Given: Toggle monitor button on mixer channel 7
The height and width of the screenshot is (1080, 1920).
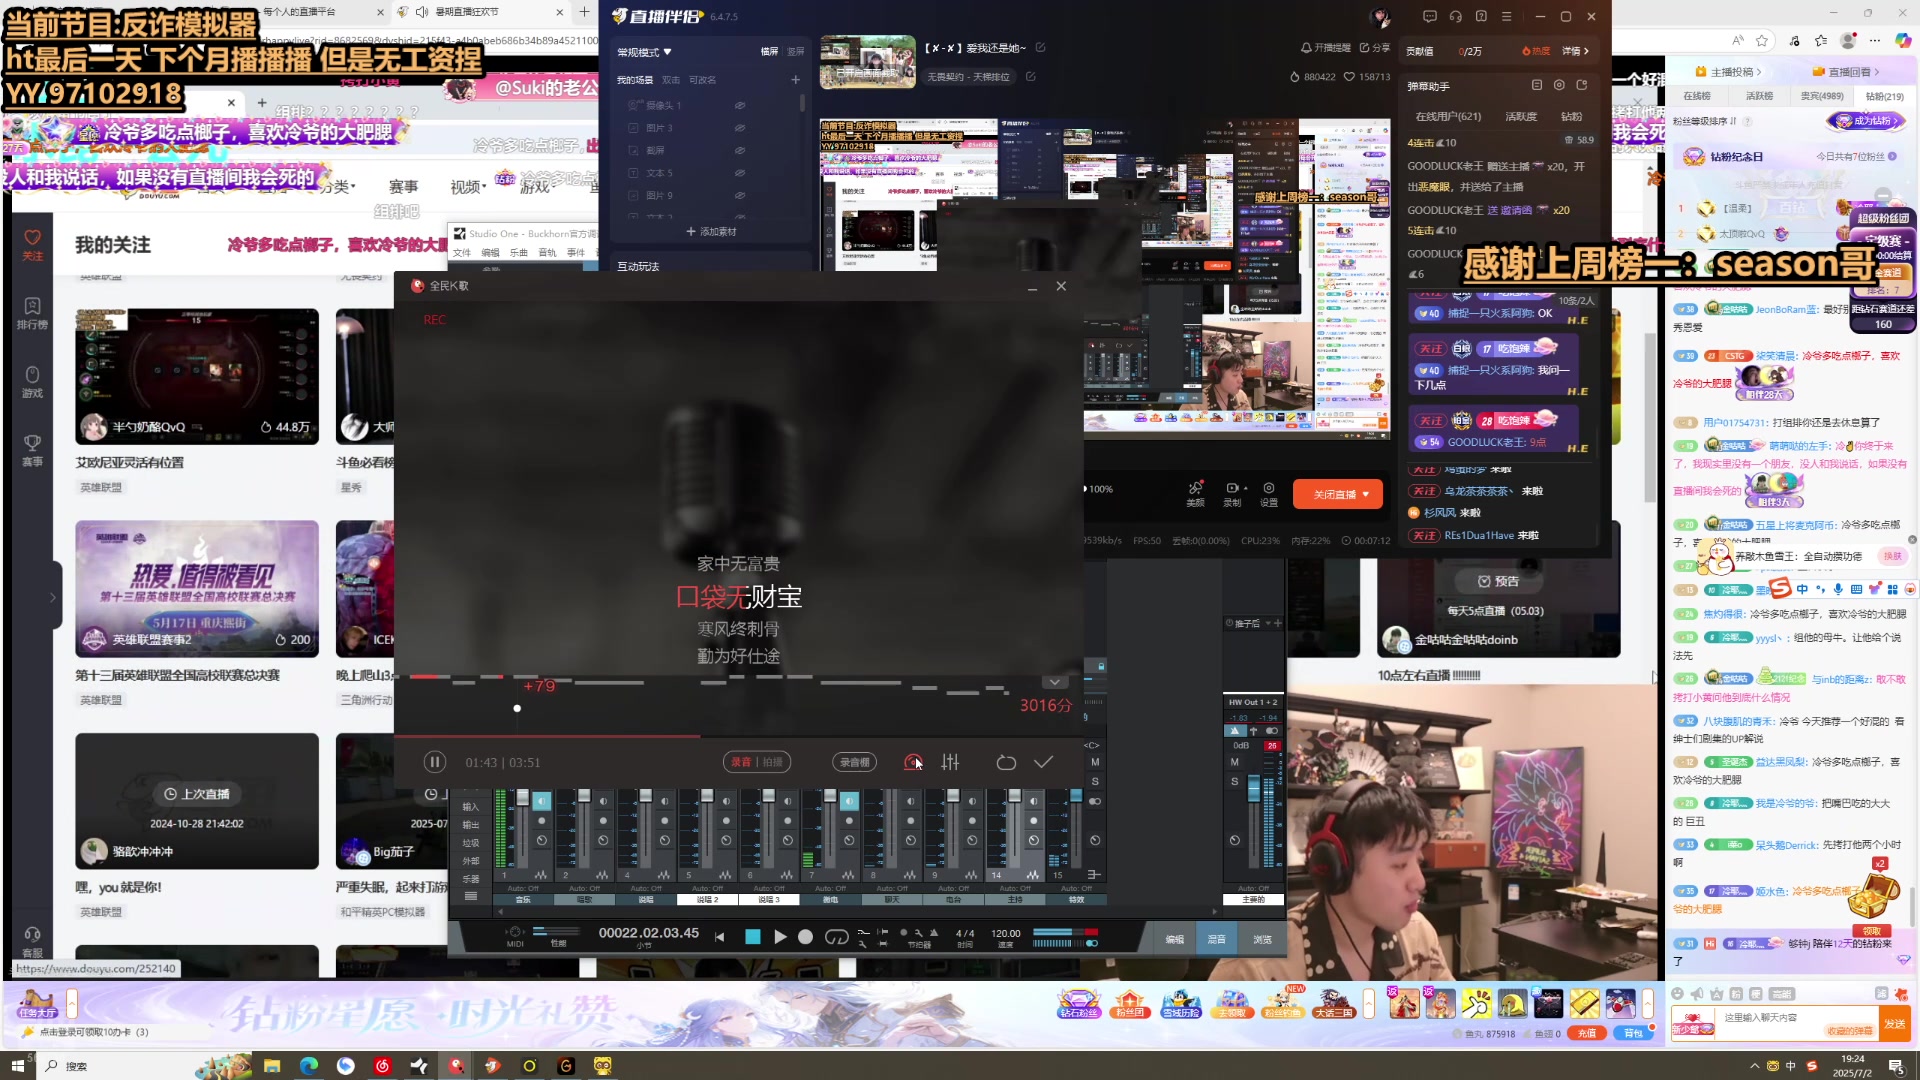Looking at the screenshot, I should pyautogui.click(x=849, y=801).
